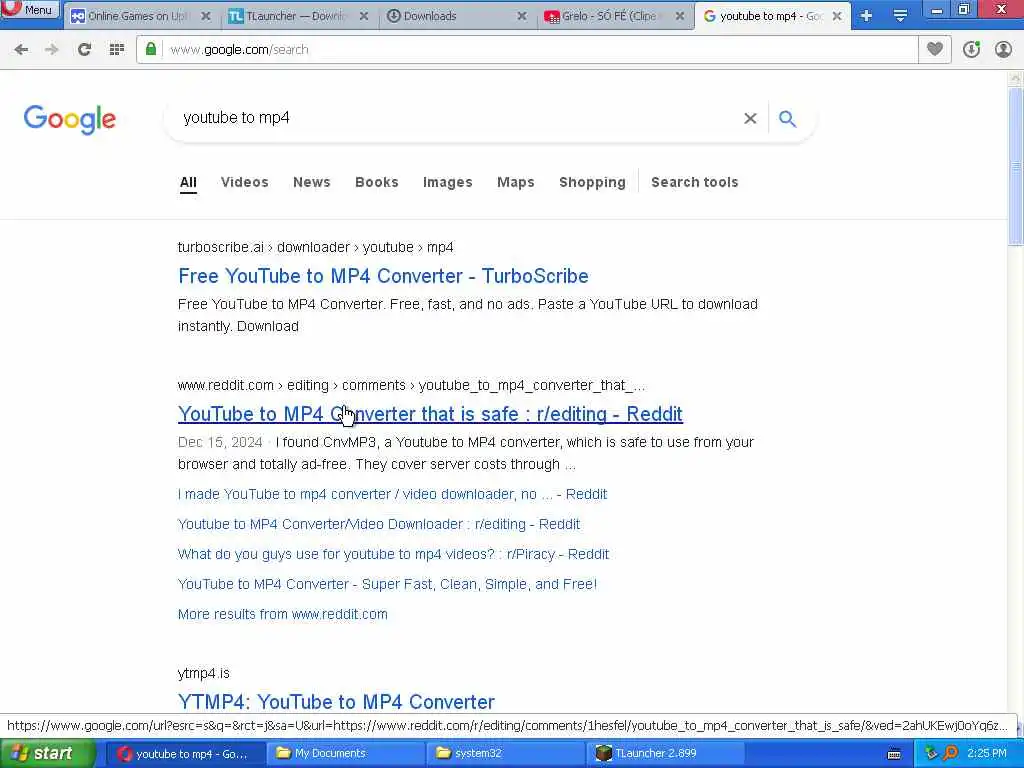
Task: Click the magnifier tray icon
Action: pos(950,754)
